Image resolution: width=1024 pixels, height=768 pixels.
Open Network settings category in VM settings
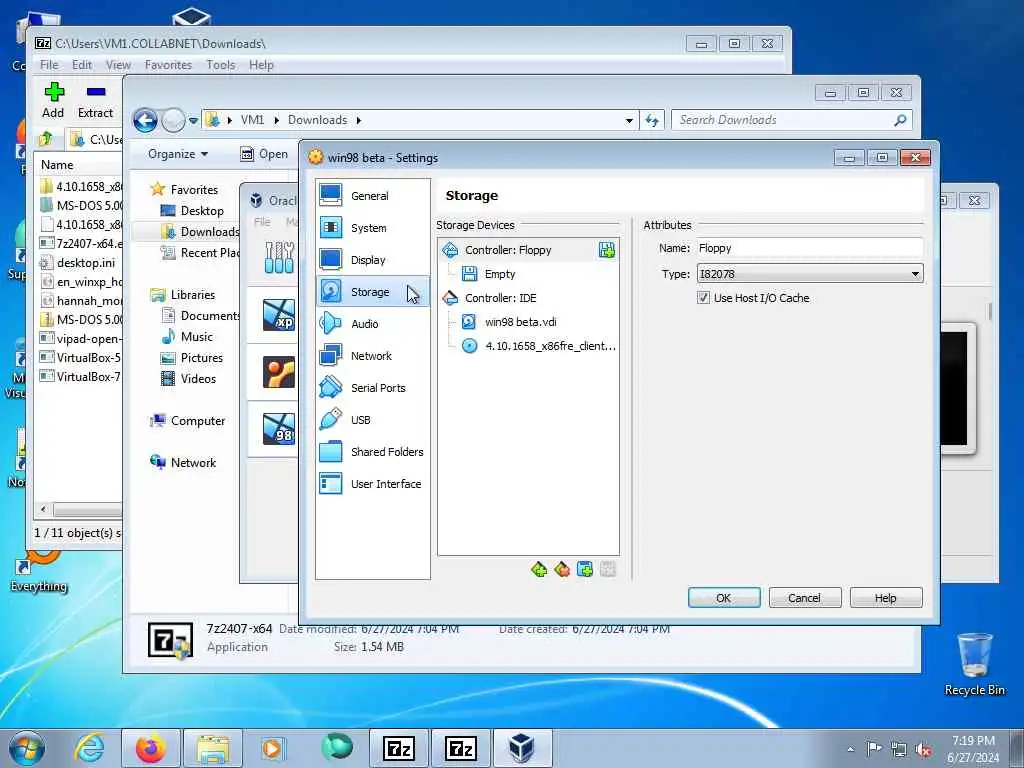point(372,356)
